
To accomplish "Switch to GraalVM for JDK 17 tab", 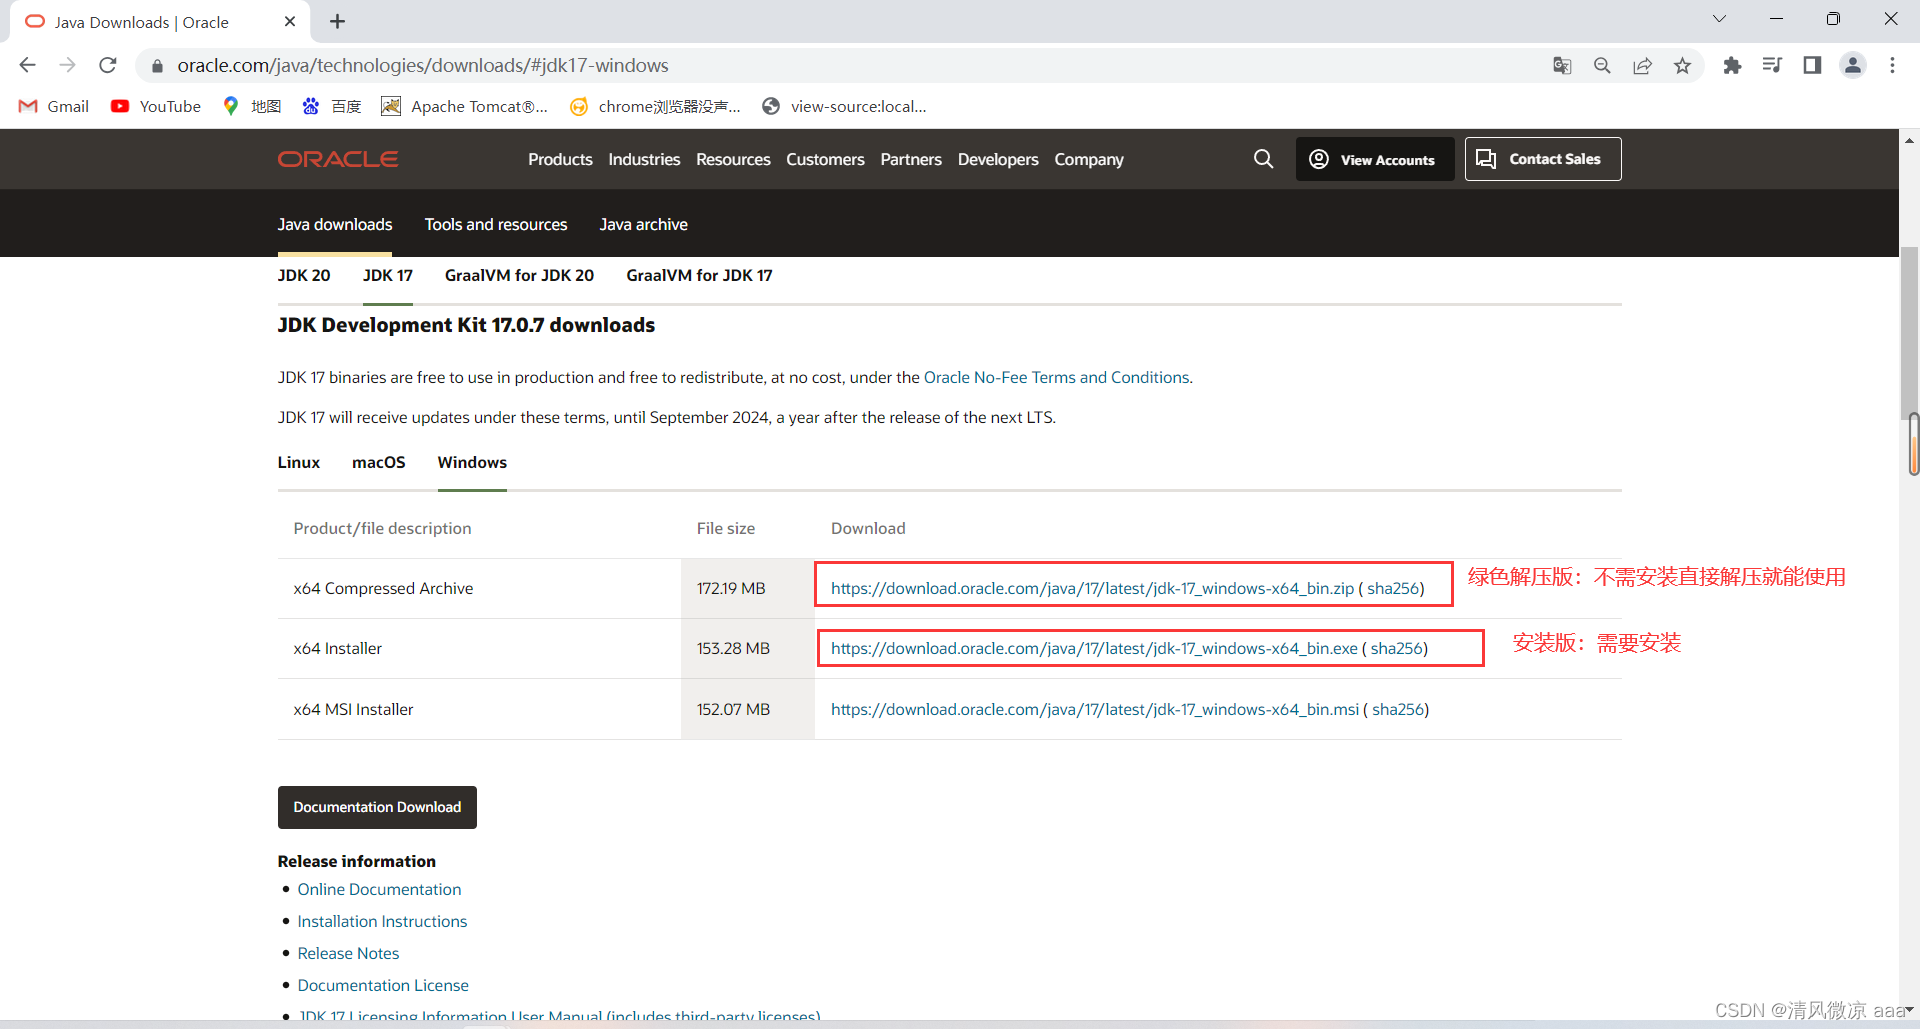I will [699, 275].
